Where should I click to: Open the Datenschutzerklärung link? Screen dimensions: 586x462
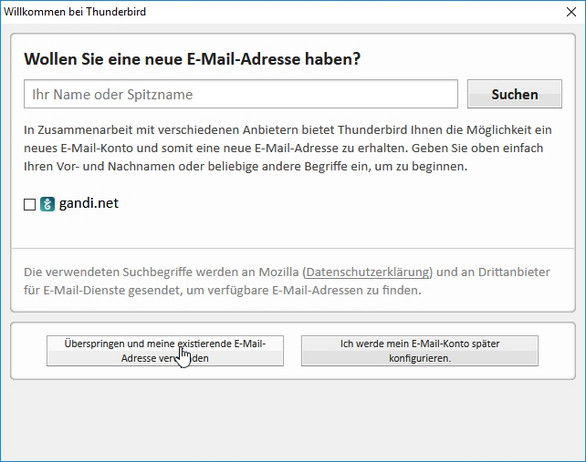pyautogui.click(x=367, y=272)
